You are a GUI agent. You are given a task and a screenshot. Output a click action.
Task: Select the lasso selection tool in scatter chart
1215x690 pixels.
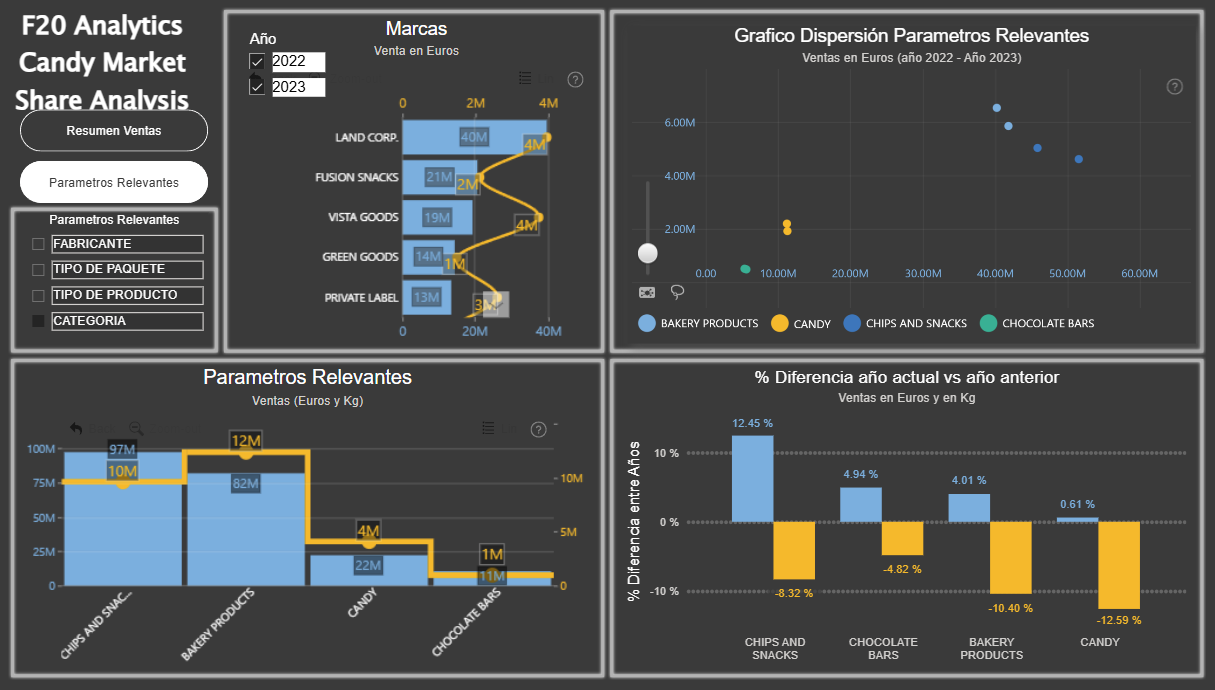[677, 292]
